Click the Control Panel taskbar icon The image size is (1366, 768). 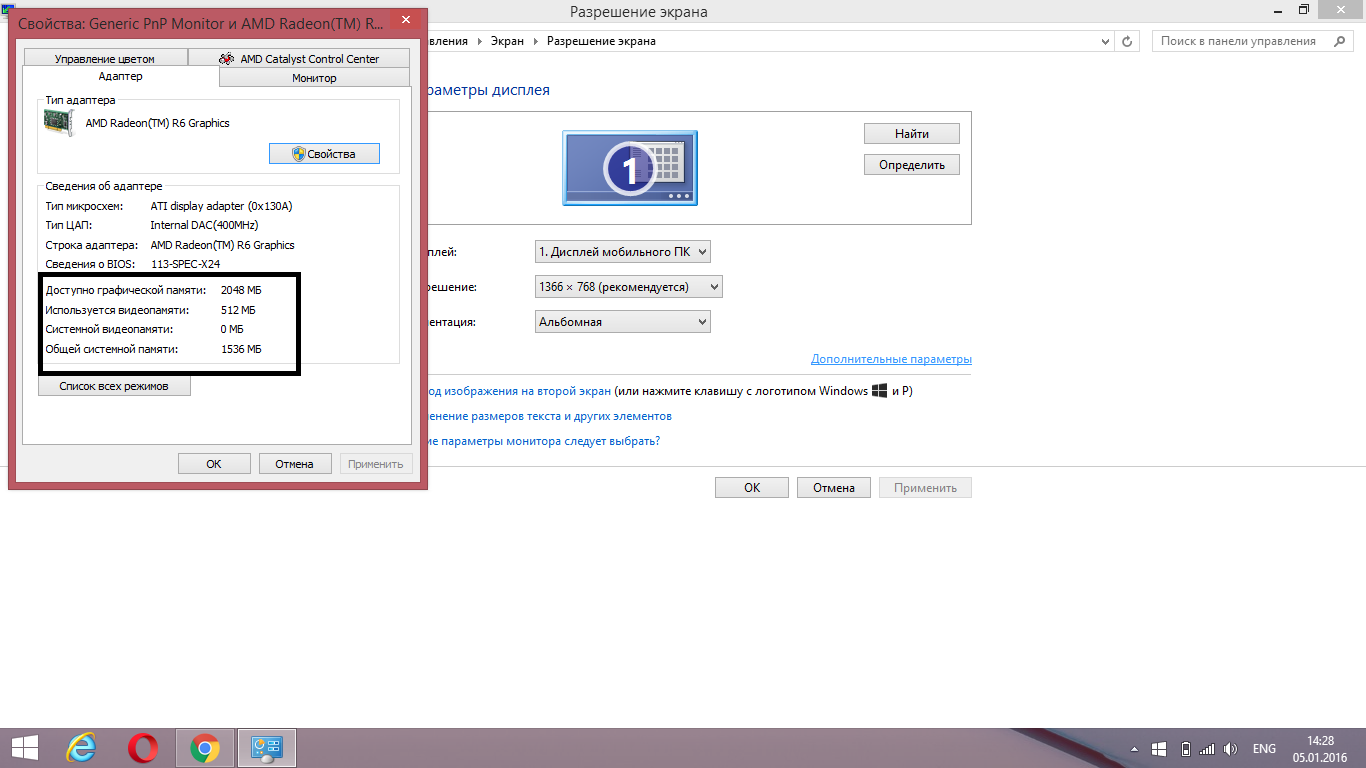pos(267,748)
